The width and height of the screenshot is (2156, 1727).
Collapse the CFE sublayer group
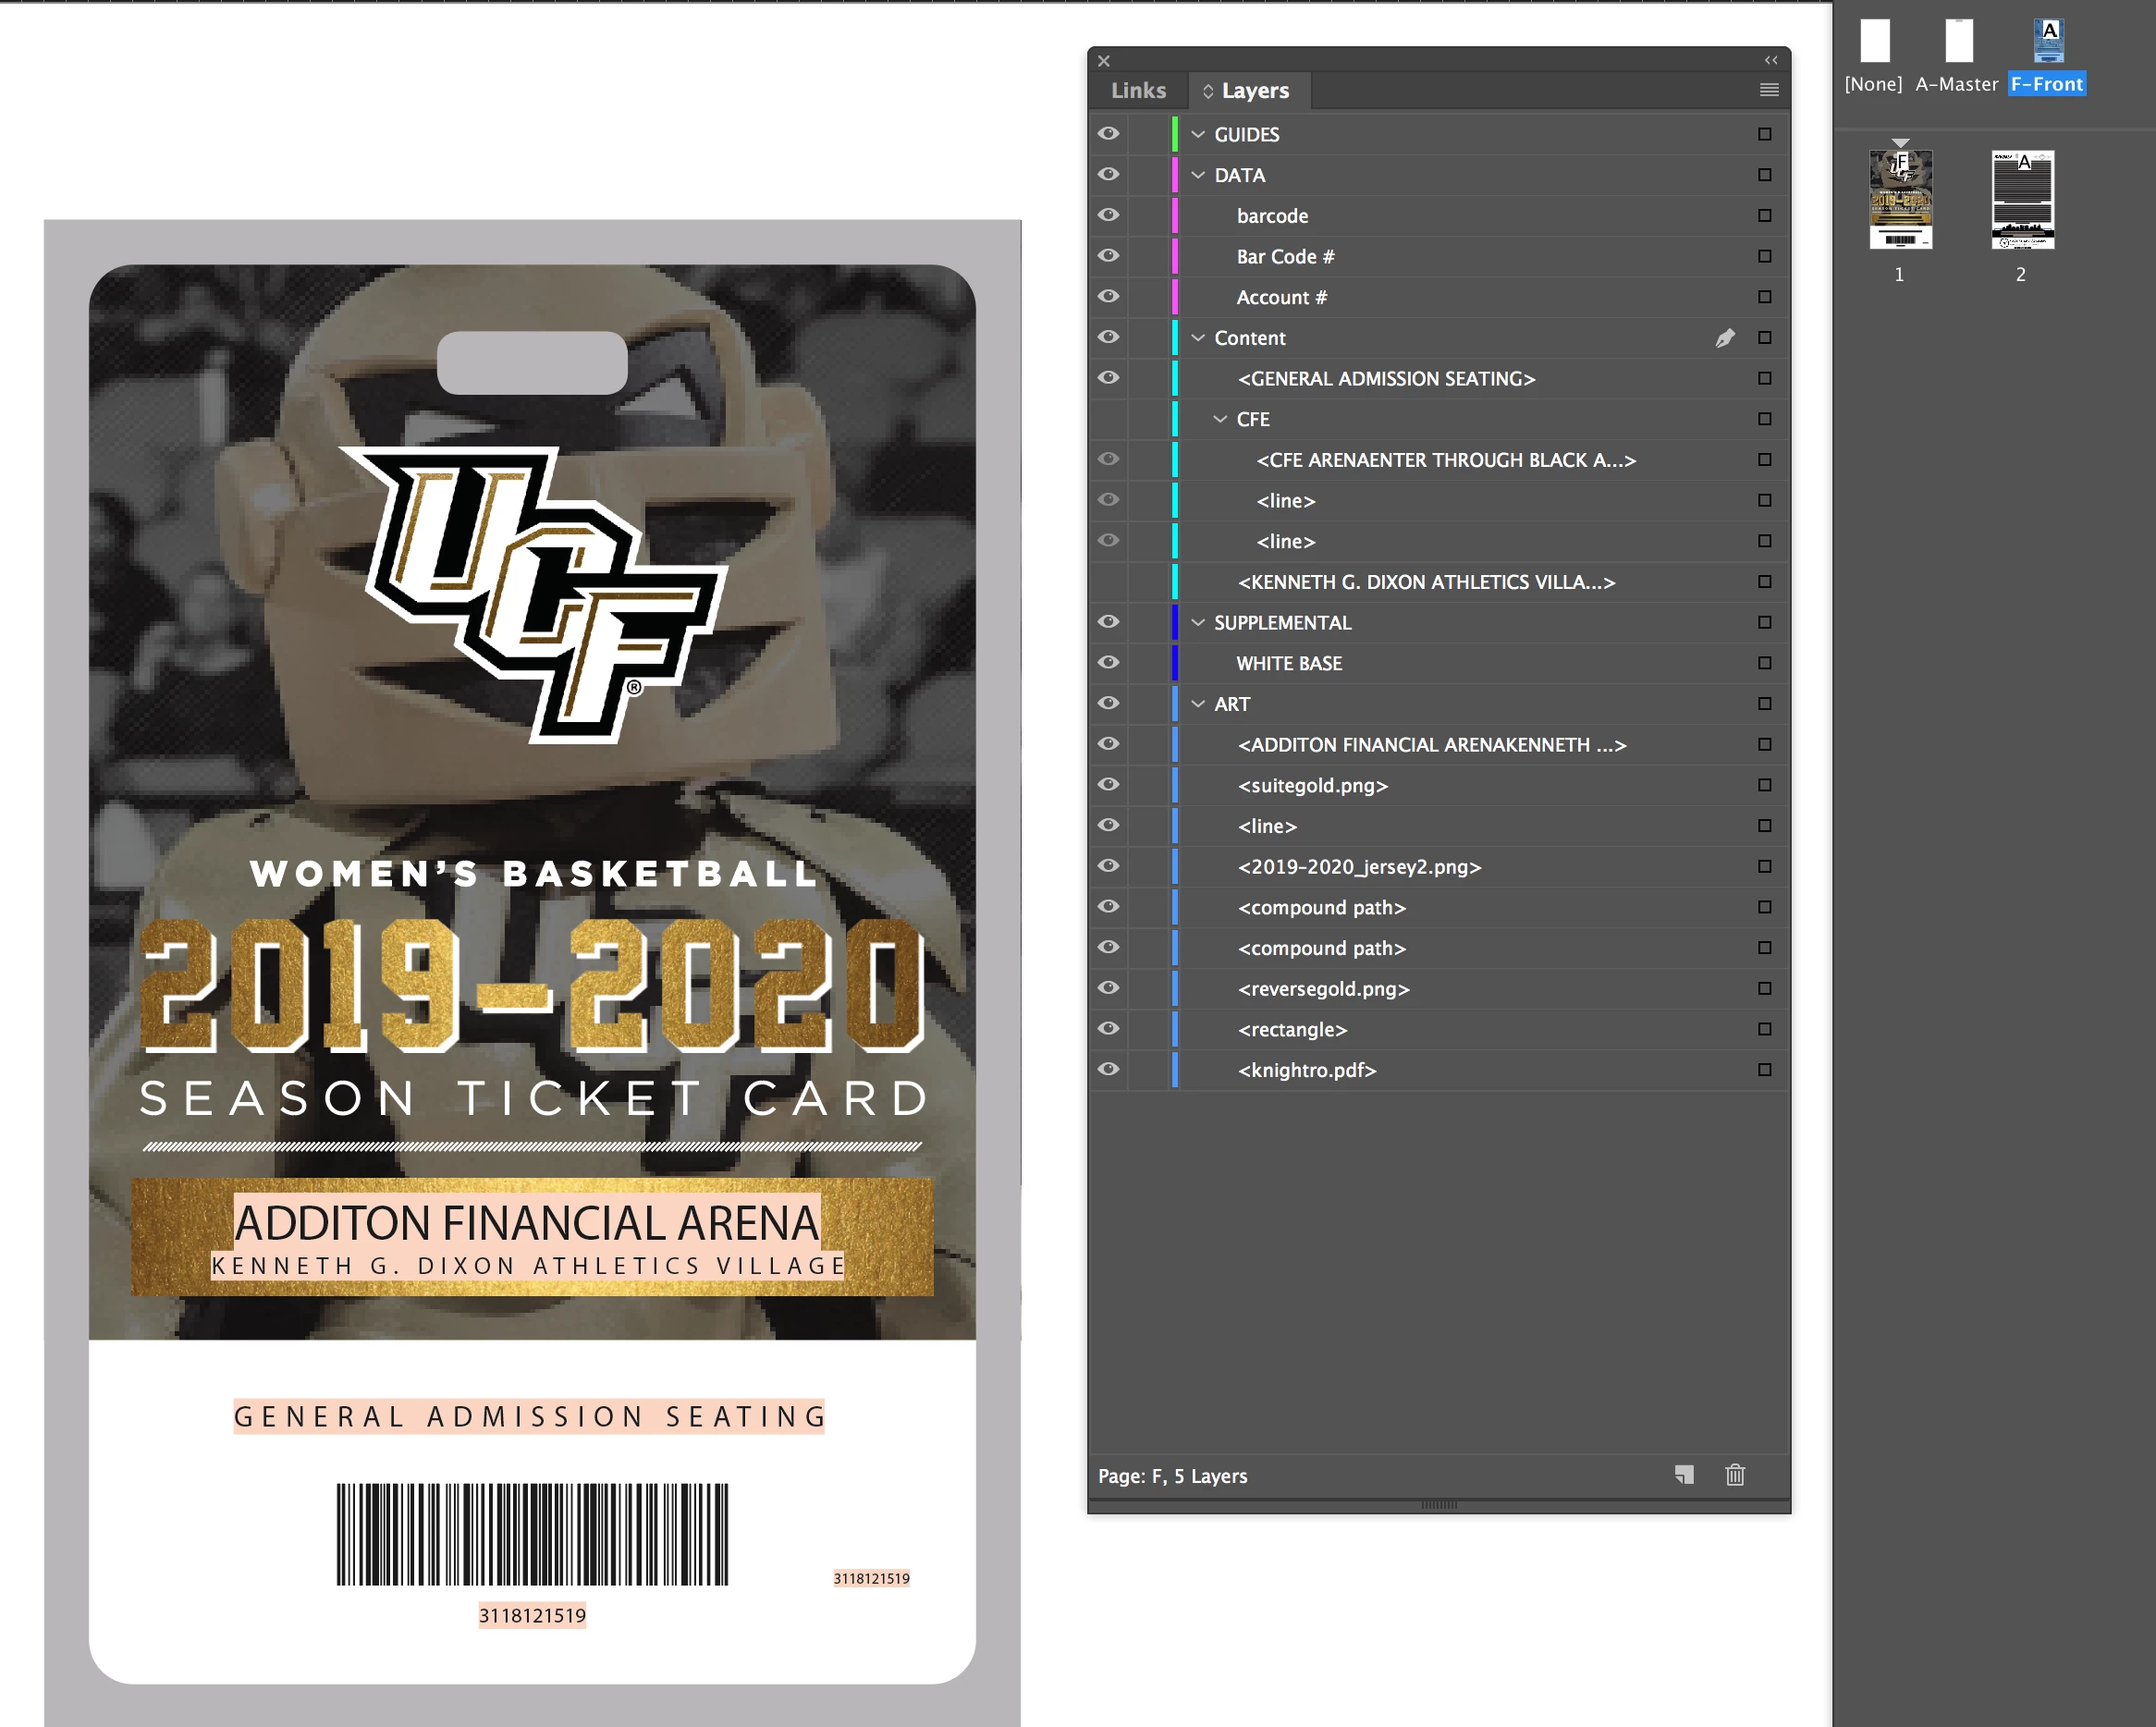[1220, 419]
